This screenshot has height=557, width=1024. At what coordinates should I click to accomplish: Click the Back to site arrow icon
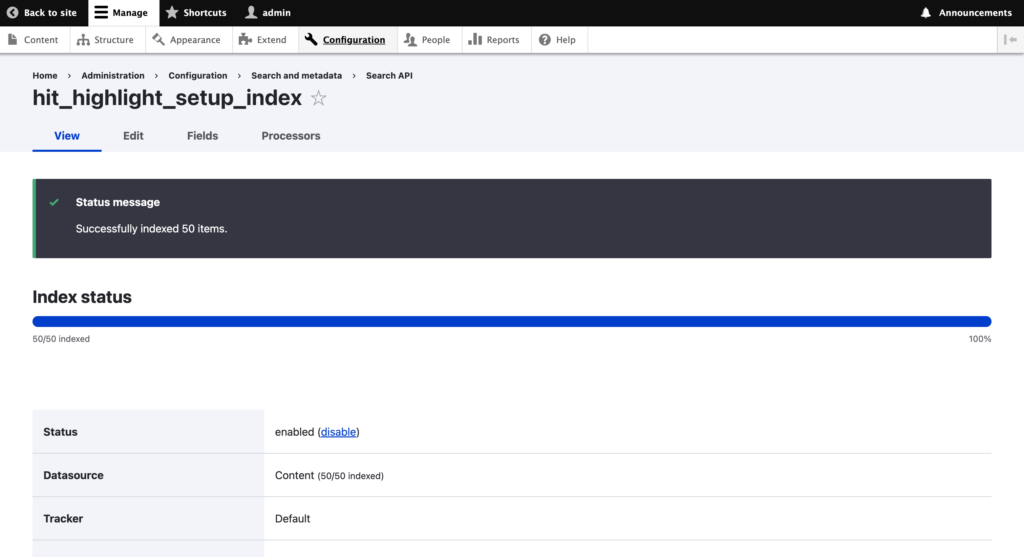pyautogui.click(x=13, y=13)
